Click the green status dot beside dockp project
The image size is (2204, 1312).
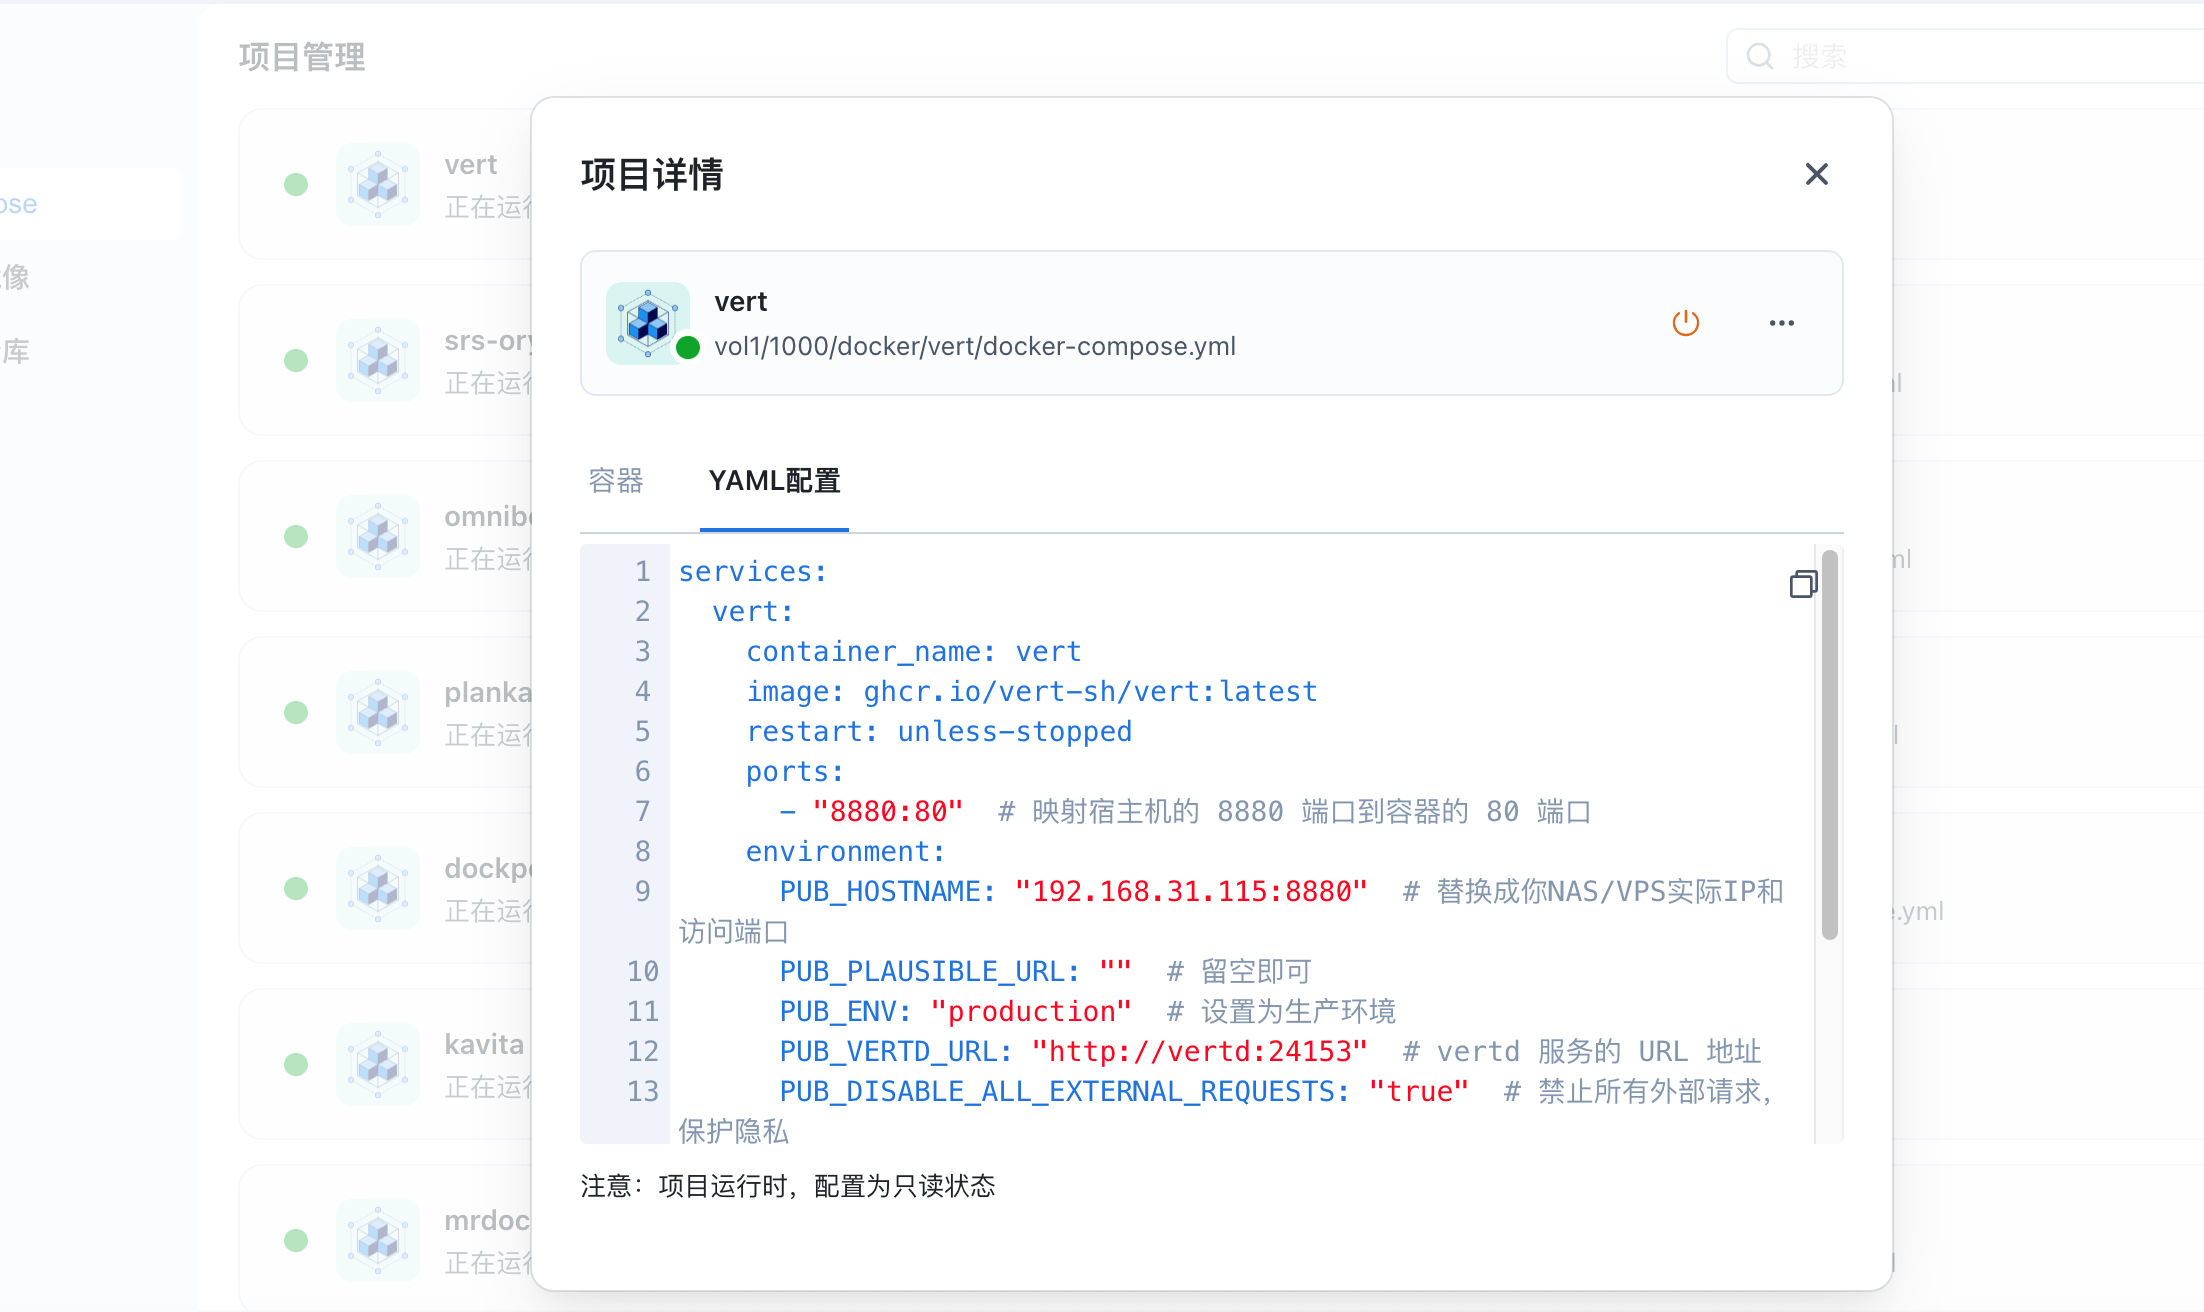[296, 888]
